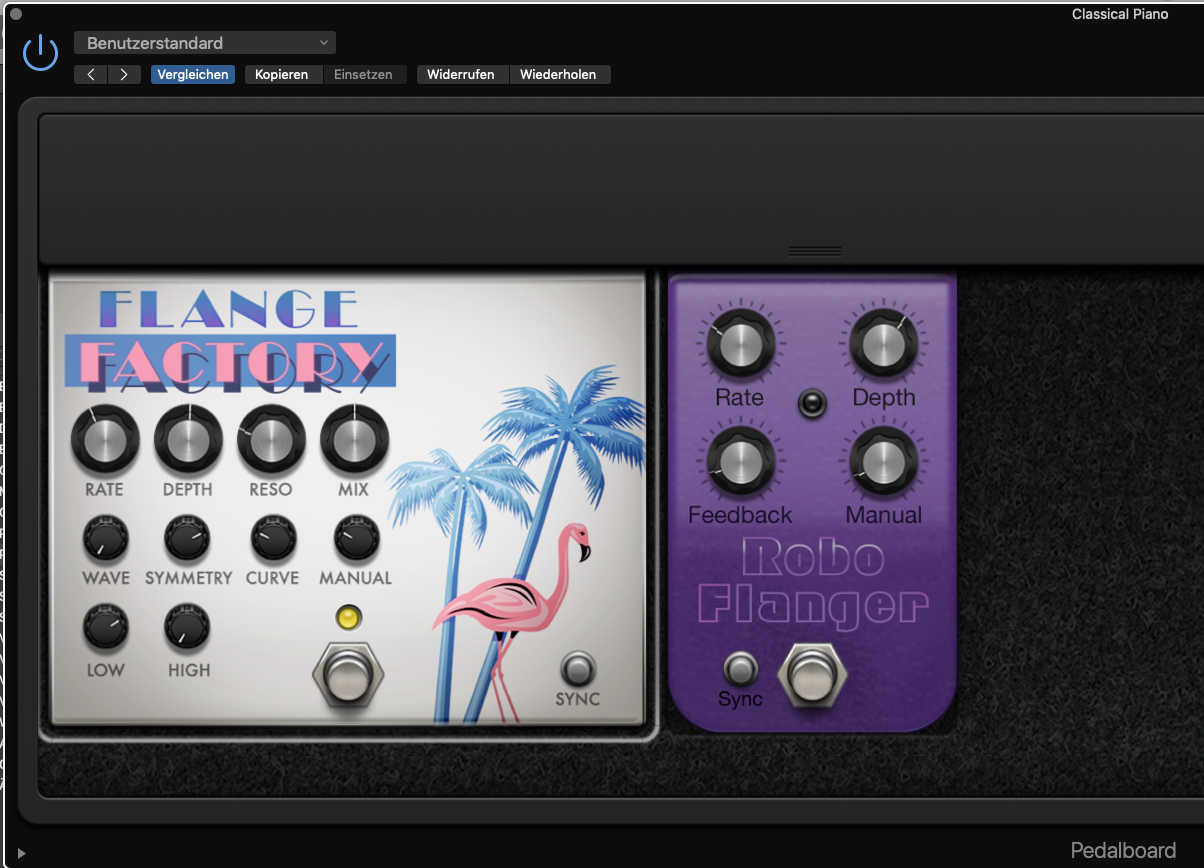Toggle the plug-in power button
The width and height of the screenshot is (1204, 868).
pos(40,52)
